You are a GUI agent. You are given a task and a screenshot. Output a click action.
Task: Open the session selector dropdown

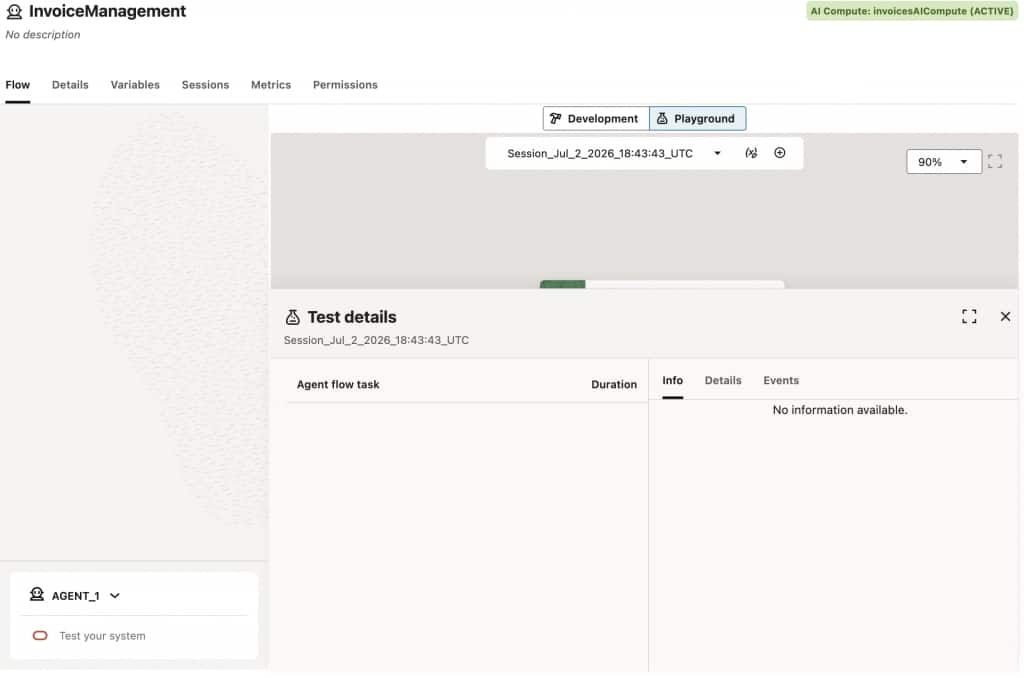613,153
